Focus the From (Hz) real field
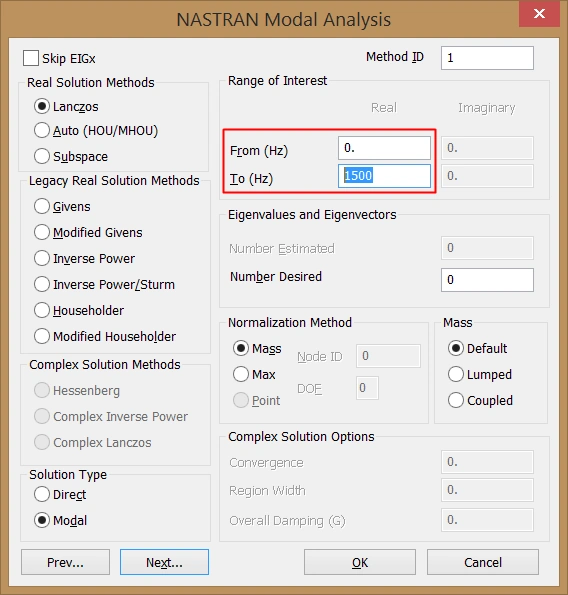Viewport: 568px width, 595px height. click(x=384, y=148)
